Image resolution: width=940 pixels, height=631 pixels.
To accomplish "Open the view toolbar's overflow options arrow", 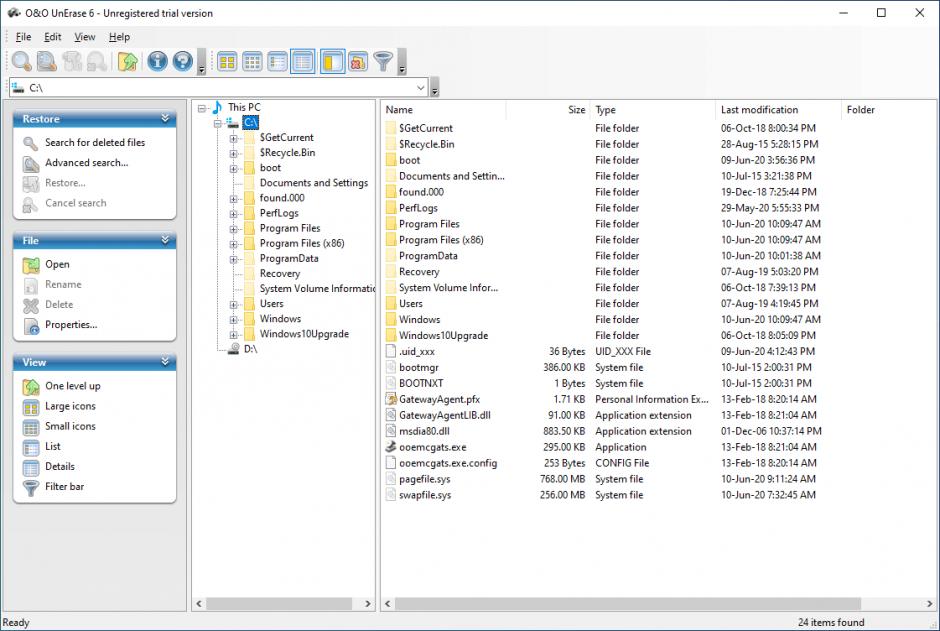I will (x=402, y=62).
